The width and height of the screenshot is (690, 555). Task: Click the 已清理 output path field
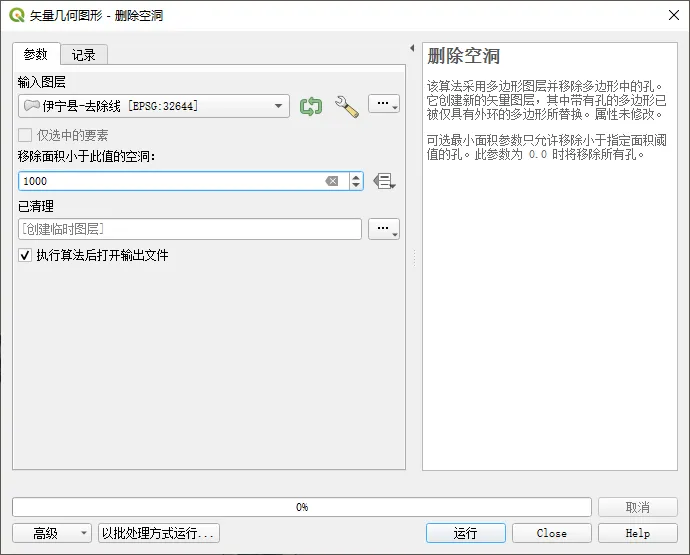[x=190, y=229]
